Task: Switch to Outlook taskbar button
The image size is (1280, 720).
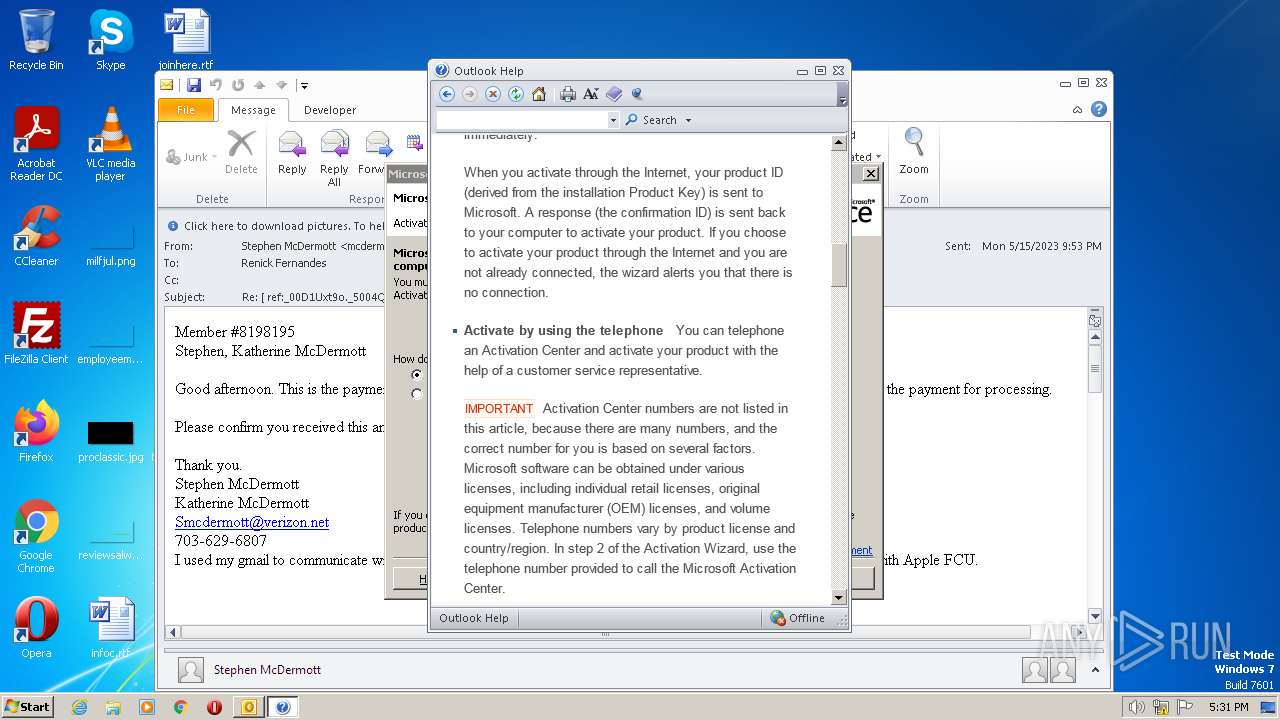Action: click(x=249, y=707)
